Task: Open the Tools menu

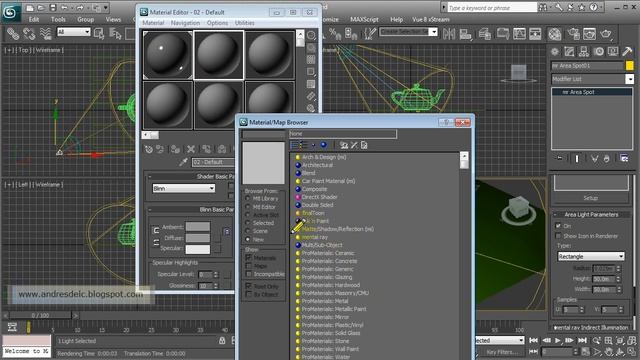Action: tap(58, 19)
